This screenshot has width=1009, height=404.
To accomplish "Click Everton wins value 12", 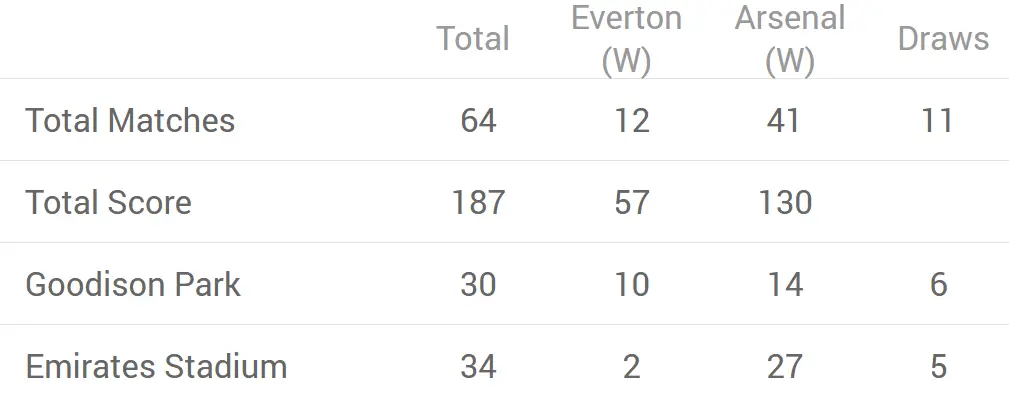I will pyautogui.click(x=631, y=121).
